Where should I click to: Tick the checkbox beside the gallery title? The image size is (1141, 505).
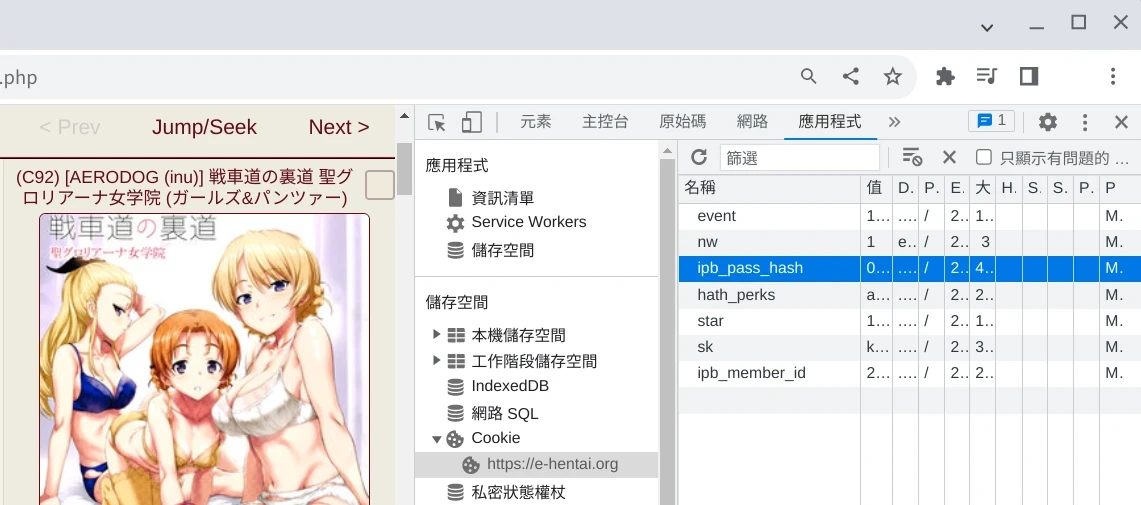click(380, 185)
